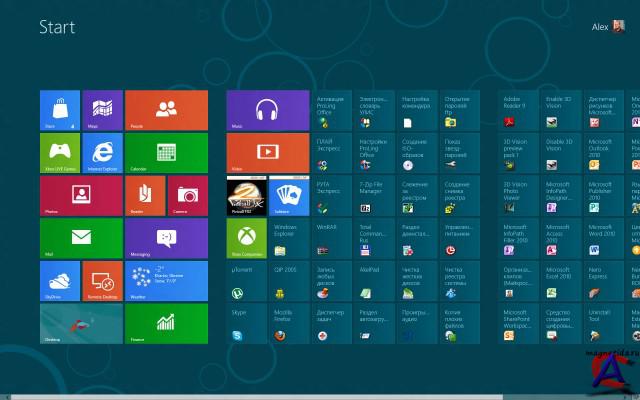Open Microsoft InfoPath Designer tile
The height and width of the screenshot is (400, 640).
click(x=561, y=196)
